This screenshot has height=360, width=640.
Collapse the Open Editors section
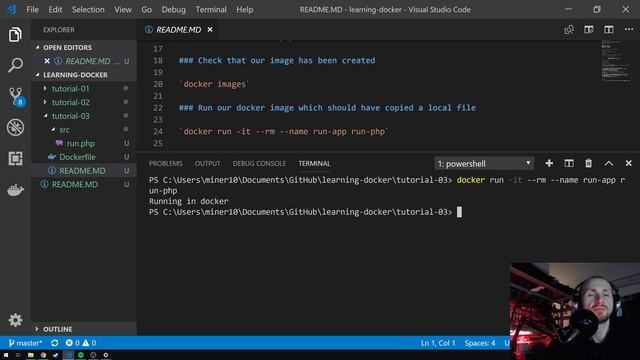(84, 48)
